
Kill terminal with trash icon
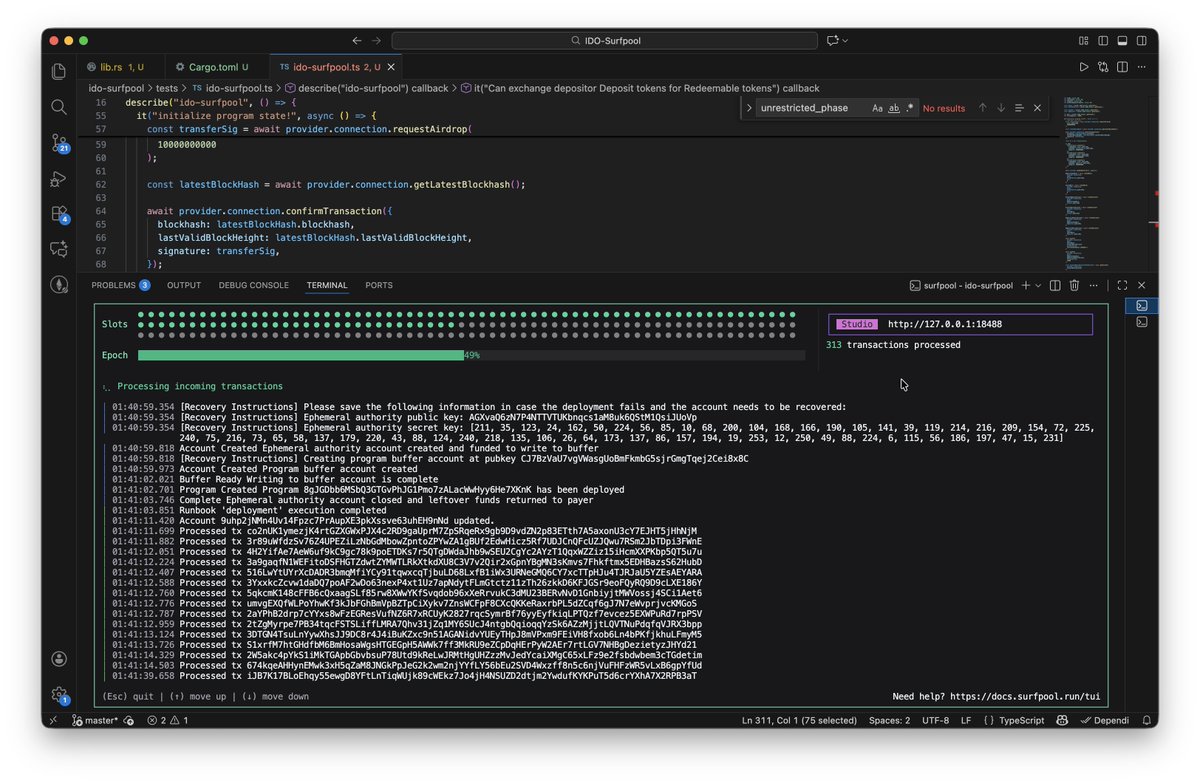coord(1074,285)
